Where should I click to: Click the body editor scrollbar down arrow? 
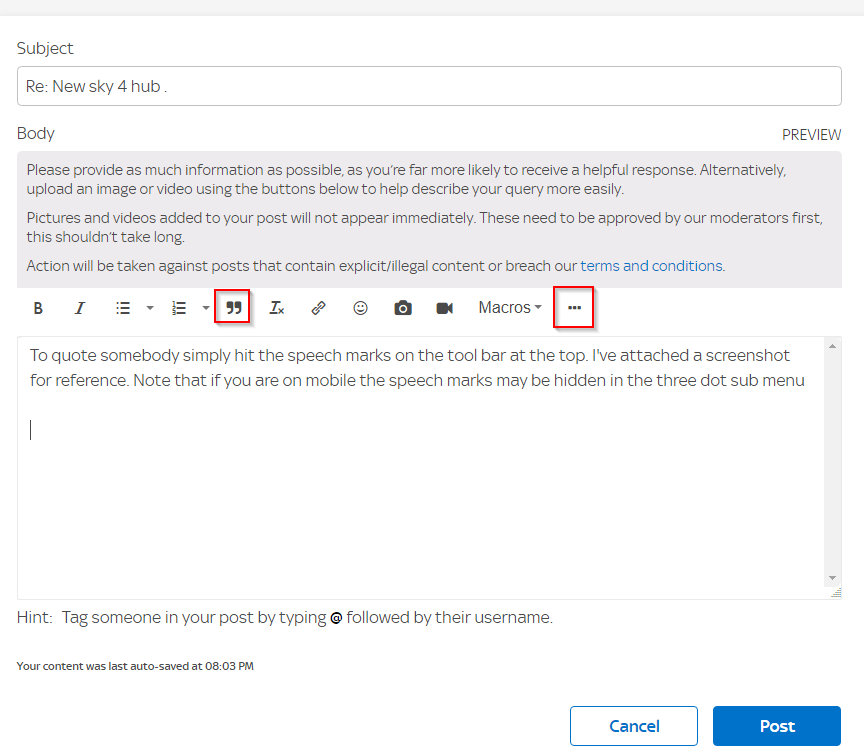(833, 577)
